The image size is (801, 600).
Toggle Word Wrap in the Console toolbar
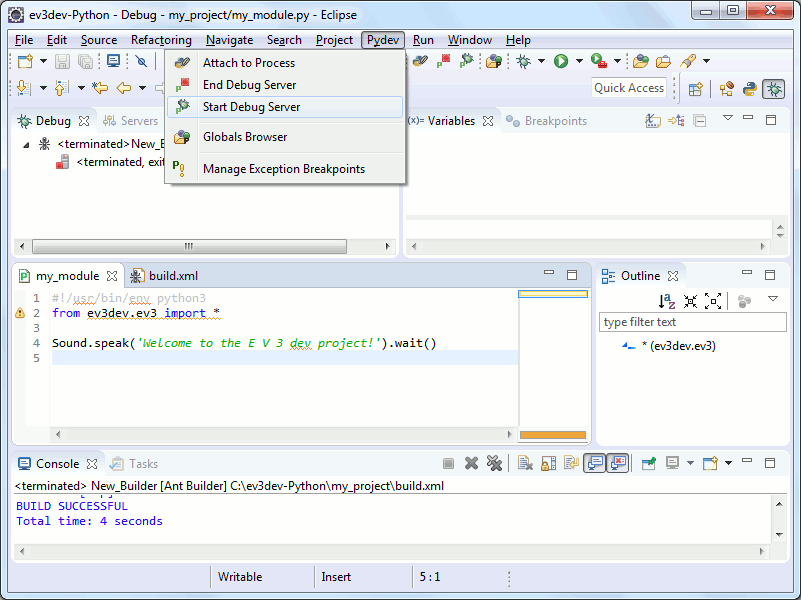[571, 464]
